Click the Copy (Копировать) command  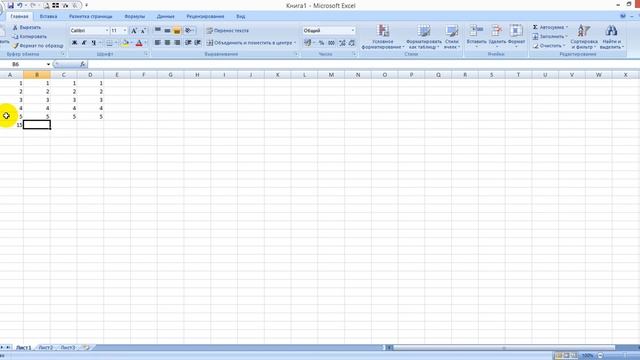pos(29,36)
